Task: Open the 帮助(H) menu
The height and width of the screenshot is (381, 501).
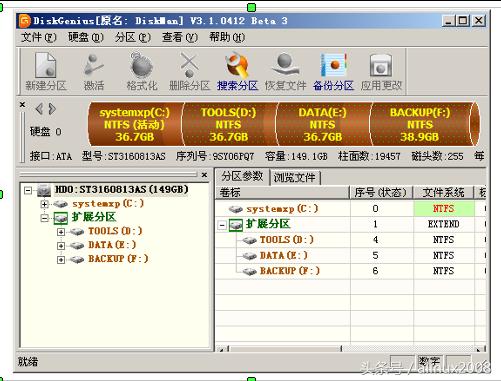Action: 227,37
